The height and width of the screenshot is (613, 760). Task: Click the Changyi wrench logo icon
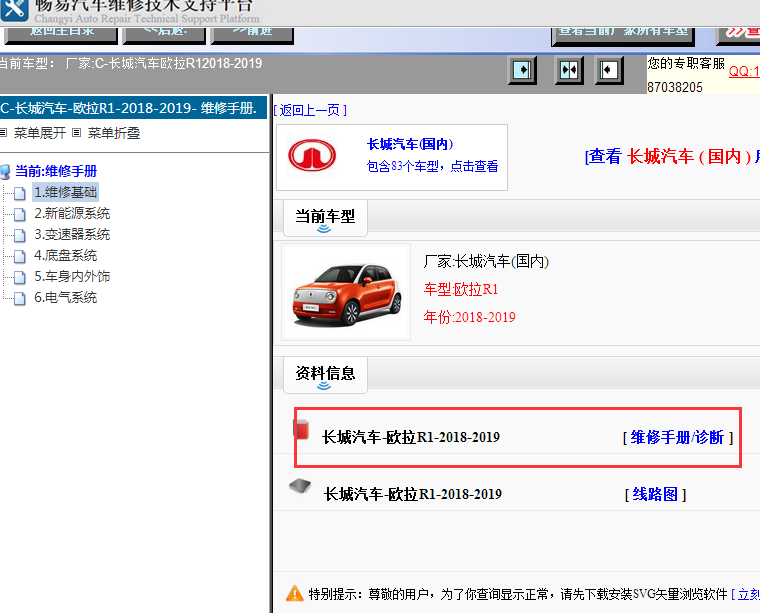14,10
